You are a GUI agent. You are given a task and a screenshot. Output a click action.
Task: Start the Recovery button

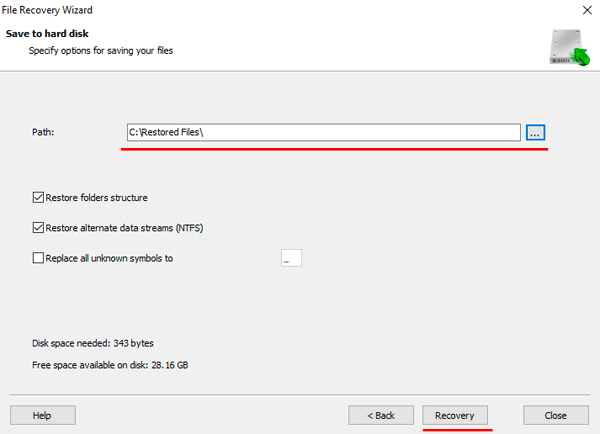[455, 415]
